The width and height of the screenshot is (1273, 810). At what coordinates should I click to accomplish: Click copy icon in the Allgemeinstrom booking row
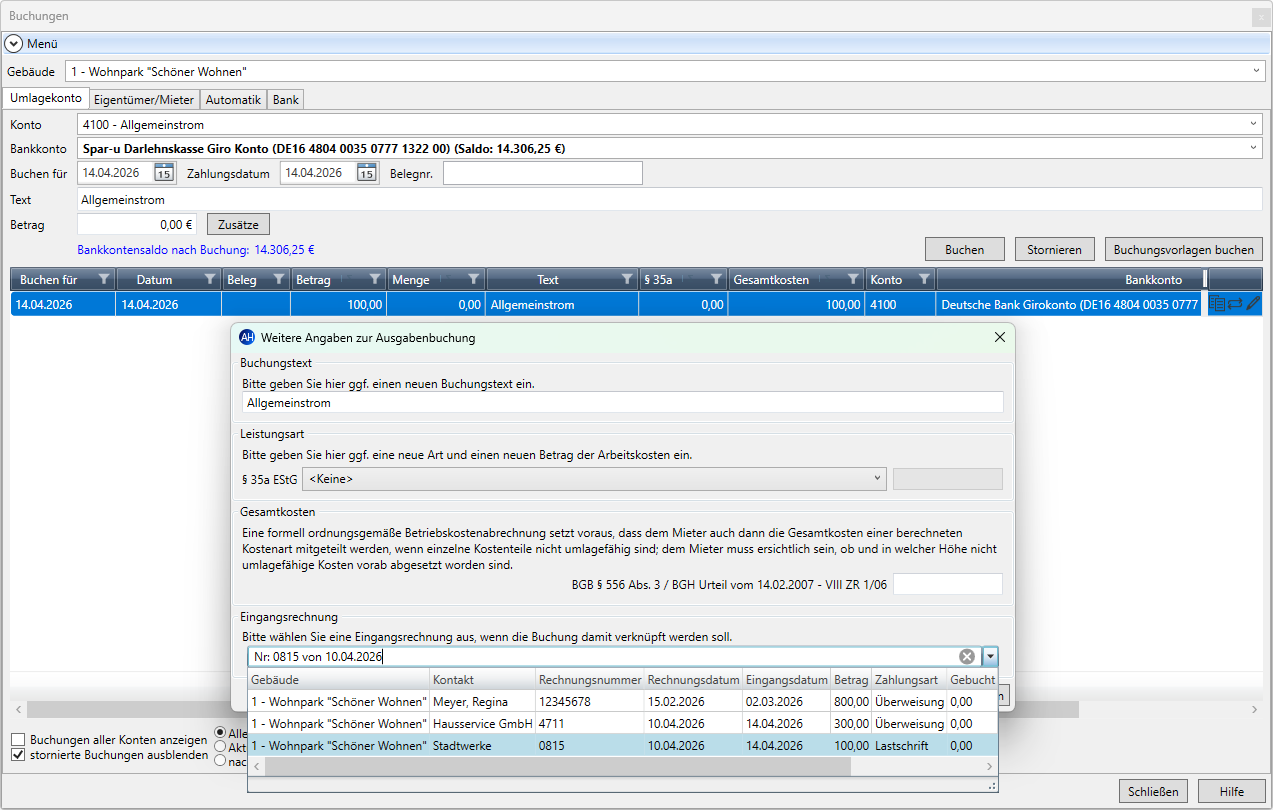coord(1217,304)
